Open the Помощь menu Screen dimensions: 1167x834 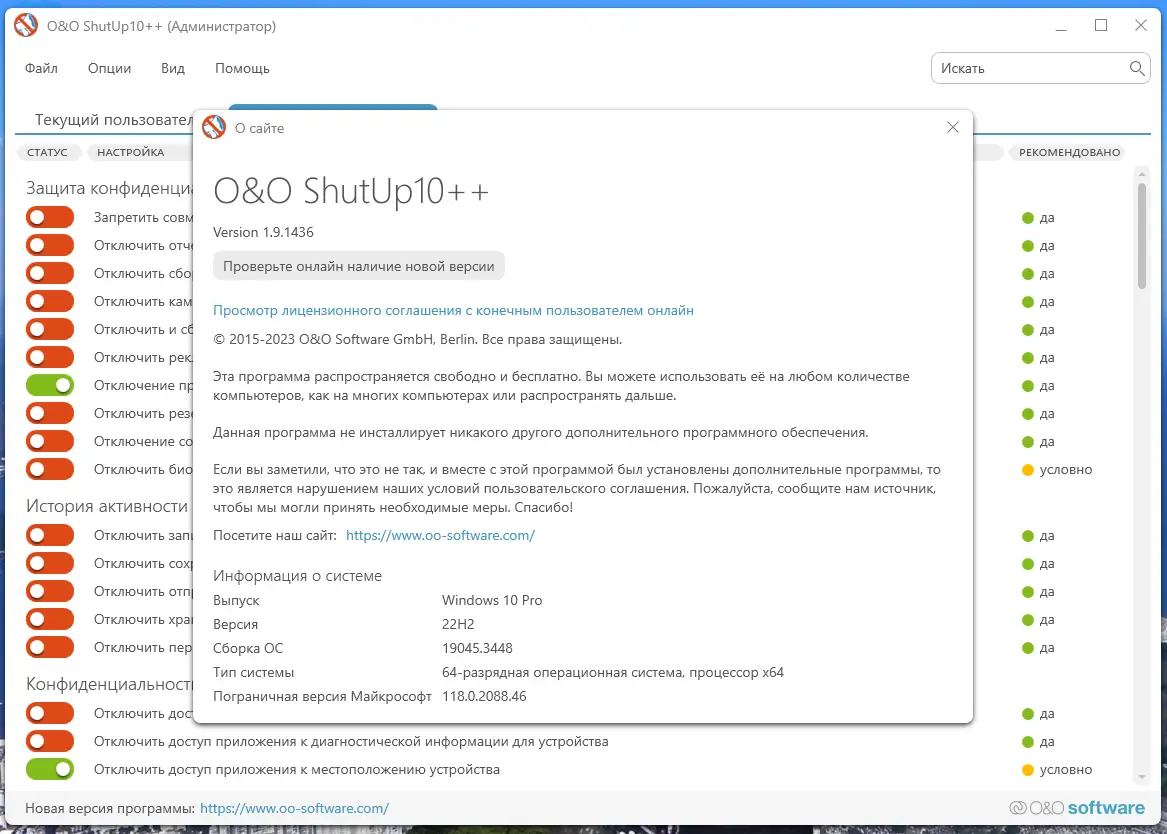pos(242,68)
